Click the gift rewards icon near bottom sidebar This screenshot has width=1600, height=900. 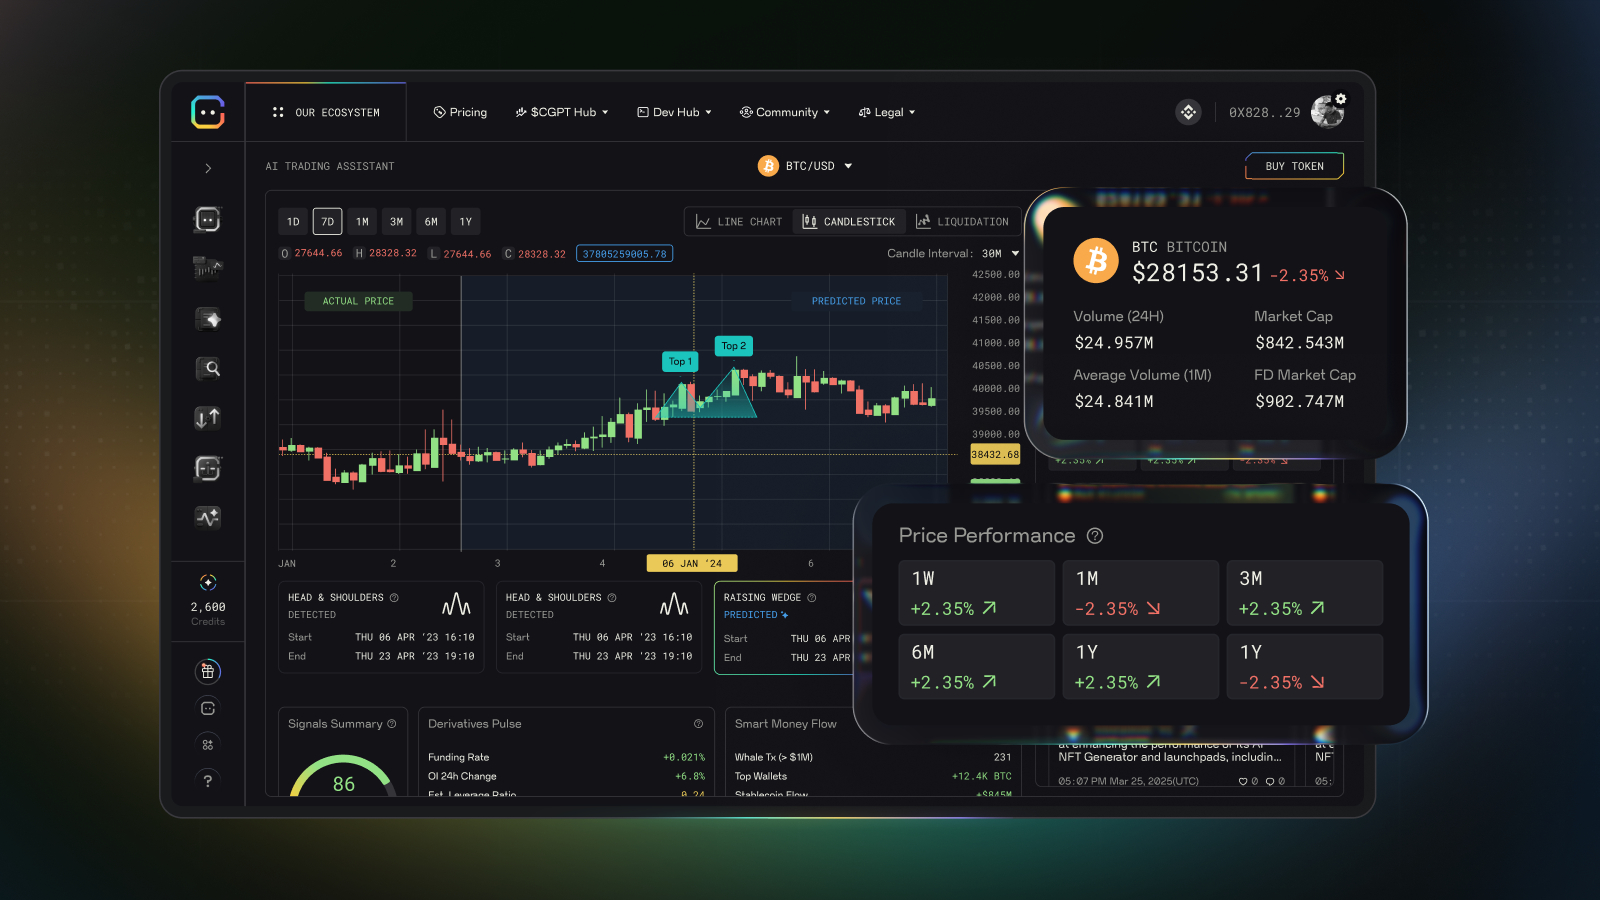pyautogui.click(x=208, y=671)
